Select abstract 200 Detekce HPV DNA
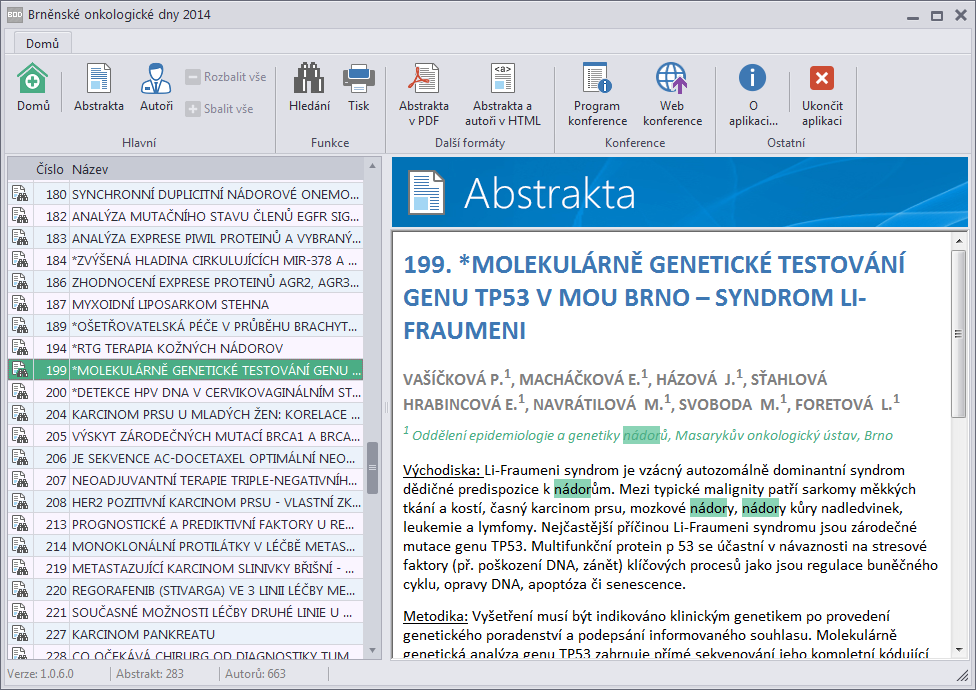976x690 pixels. coord(185,393)
